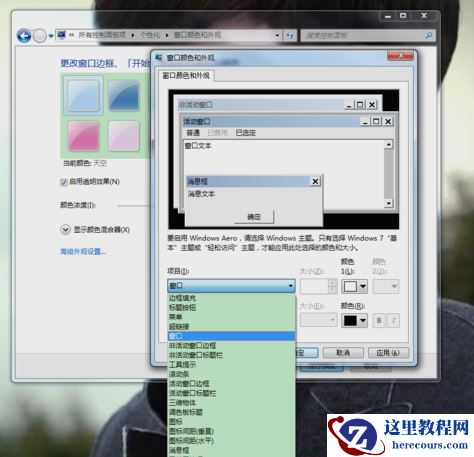
Task: Open the font size 大小 dropdown
Action: click(x=318, y=320)
